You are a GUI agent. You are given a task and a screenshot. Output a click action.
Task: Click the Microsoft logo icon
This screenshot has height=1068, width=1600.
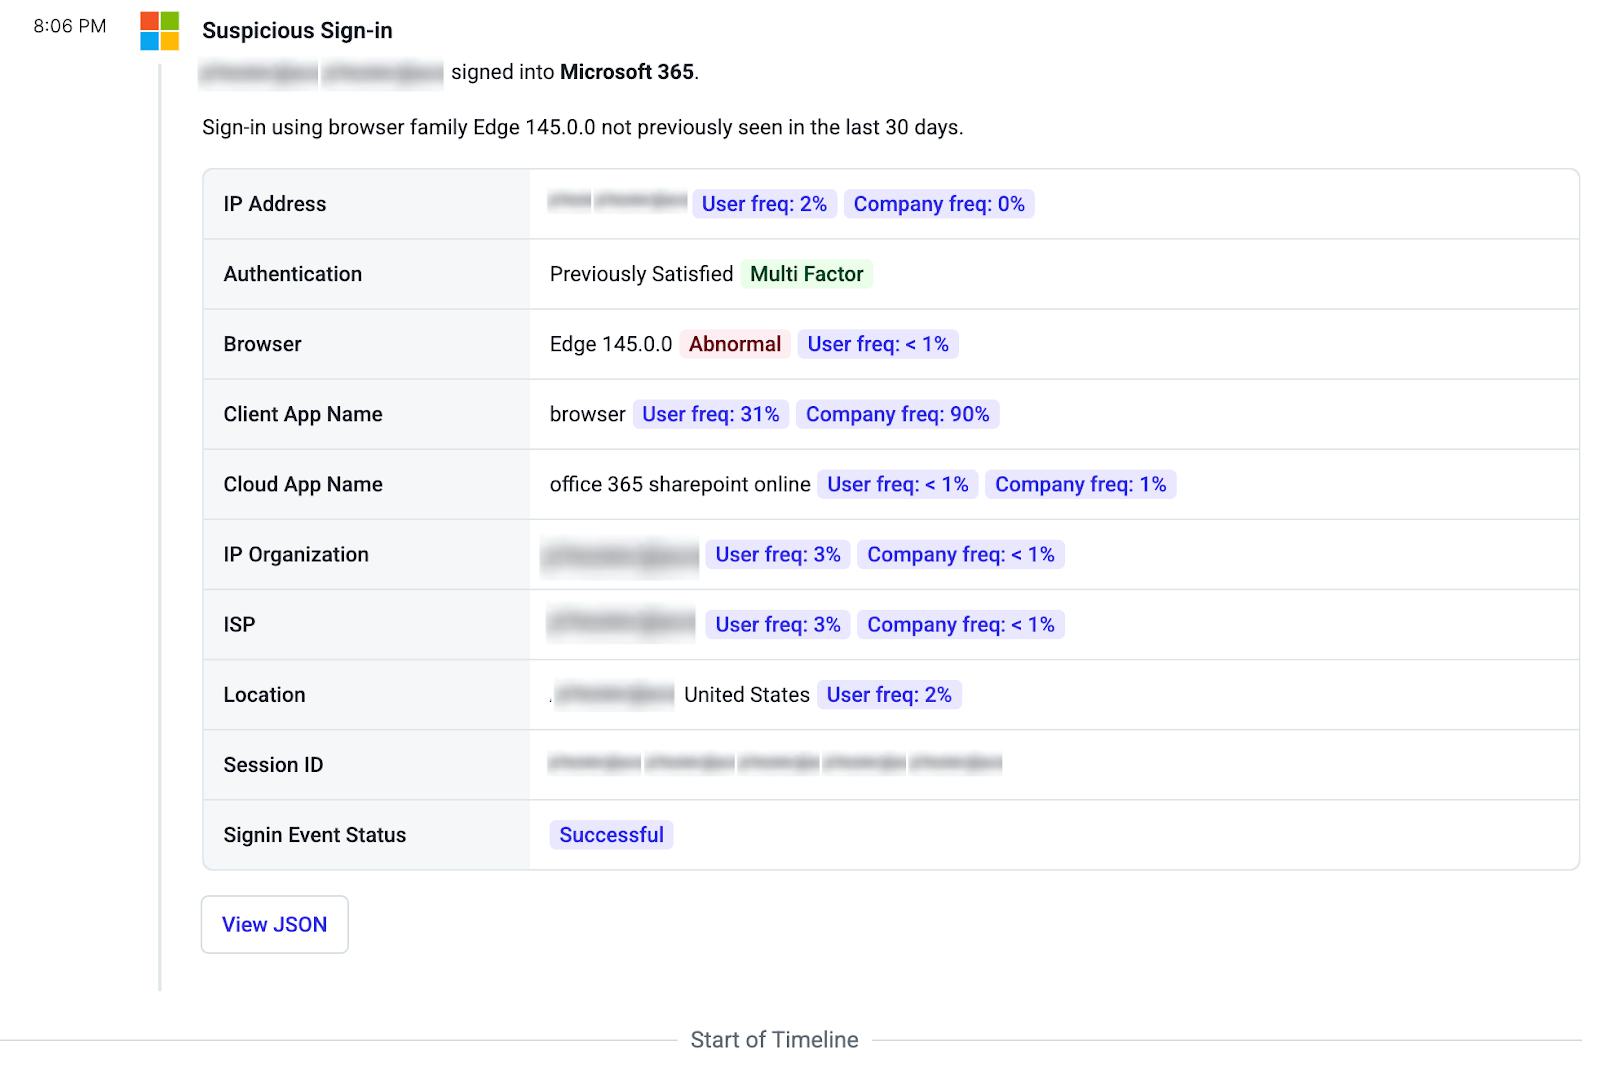tap(159, 31)
